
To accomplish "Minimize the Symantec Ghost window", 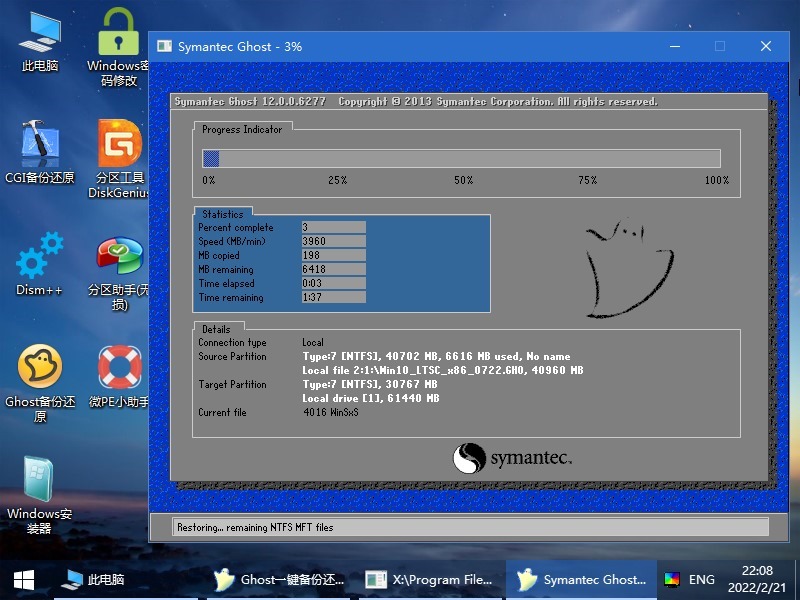I will (674, 46).
